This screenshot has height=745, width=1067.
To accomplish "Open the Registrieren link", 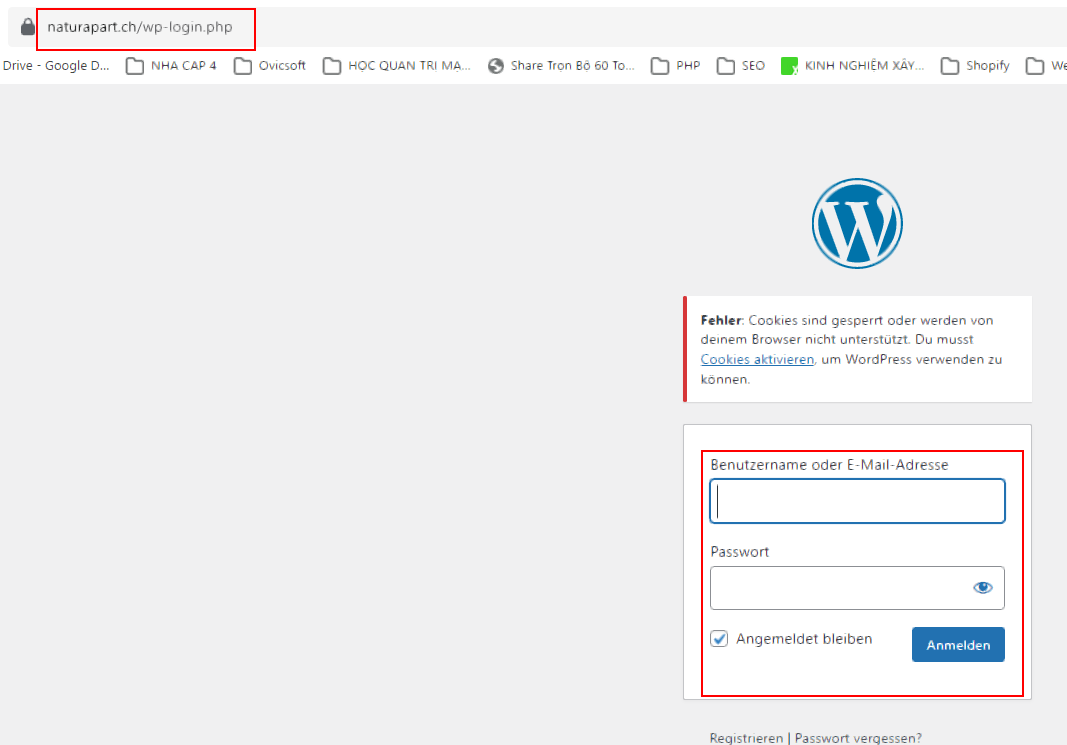I will coord(746,738).
